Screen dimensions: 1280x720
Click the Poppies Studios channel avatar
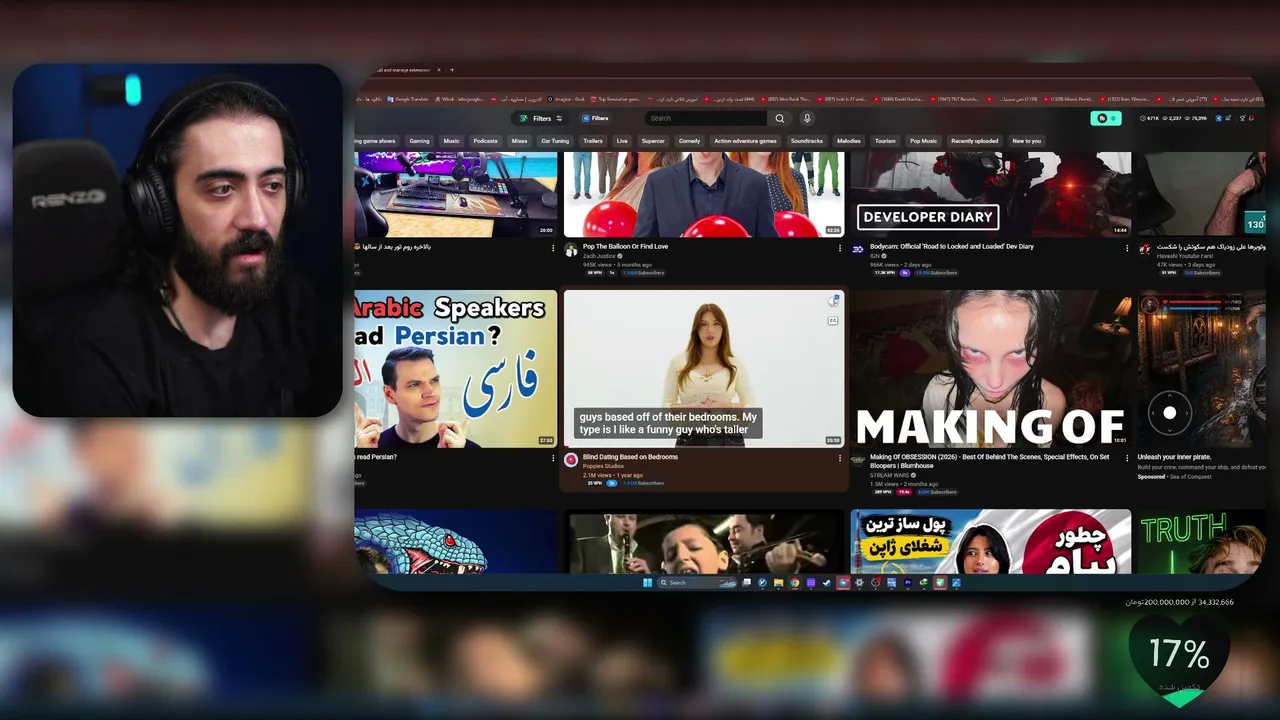pyautogui.click(x=571, y=460)
